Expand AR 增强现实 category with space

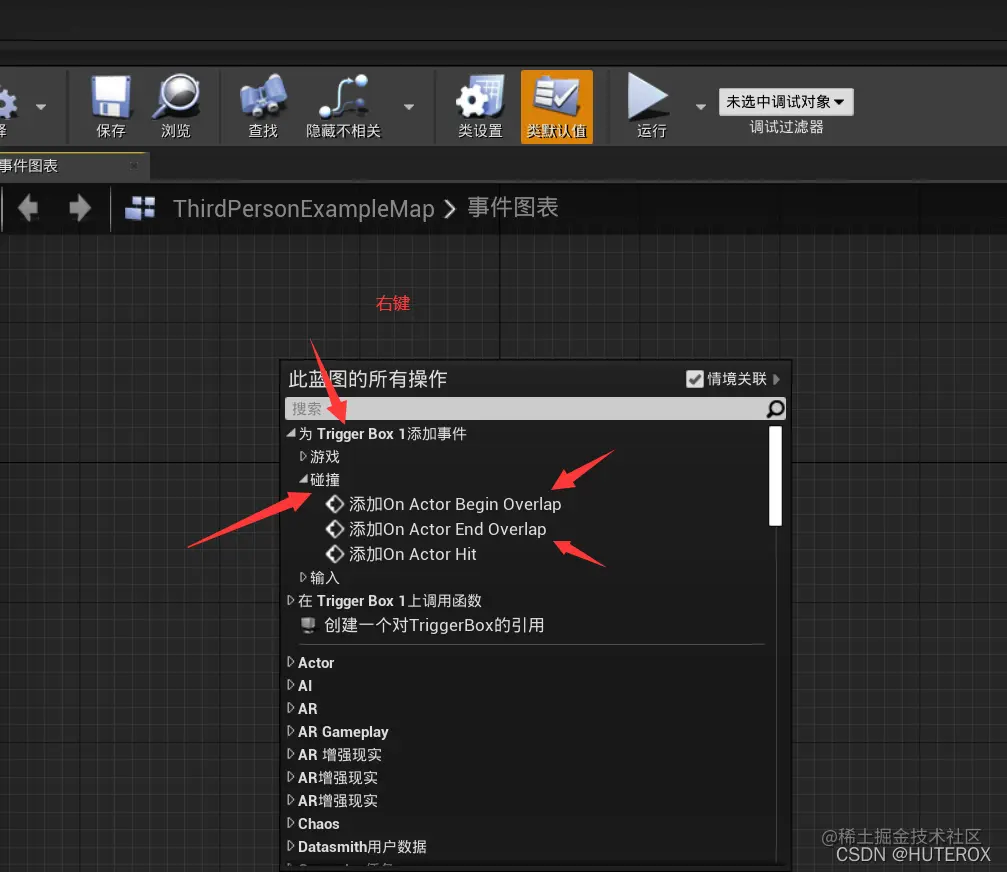pyautogui.click(x=291, y=754)
